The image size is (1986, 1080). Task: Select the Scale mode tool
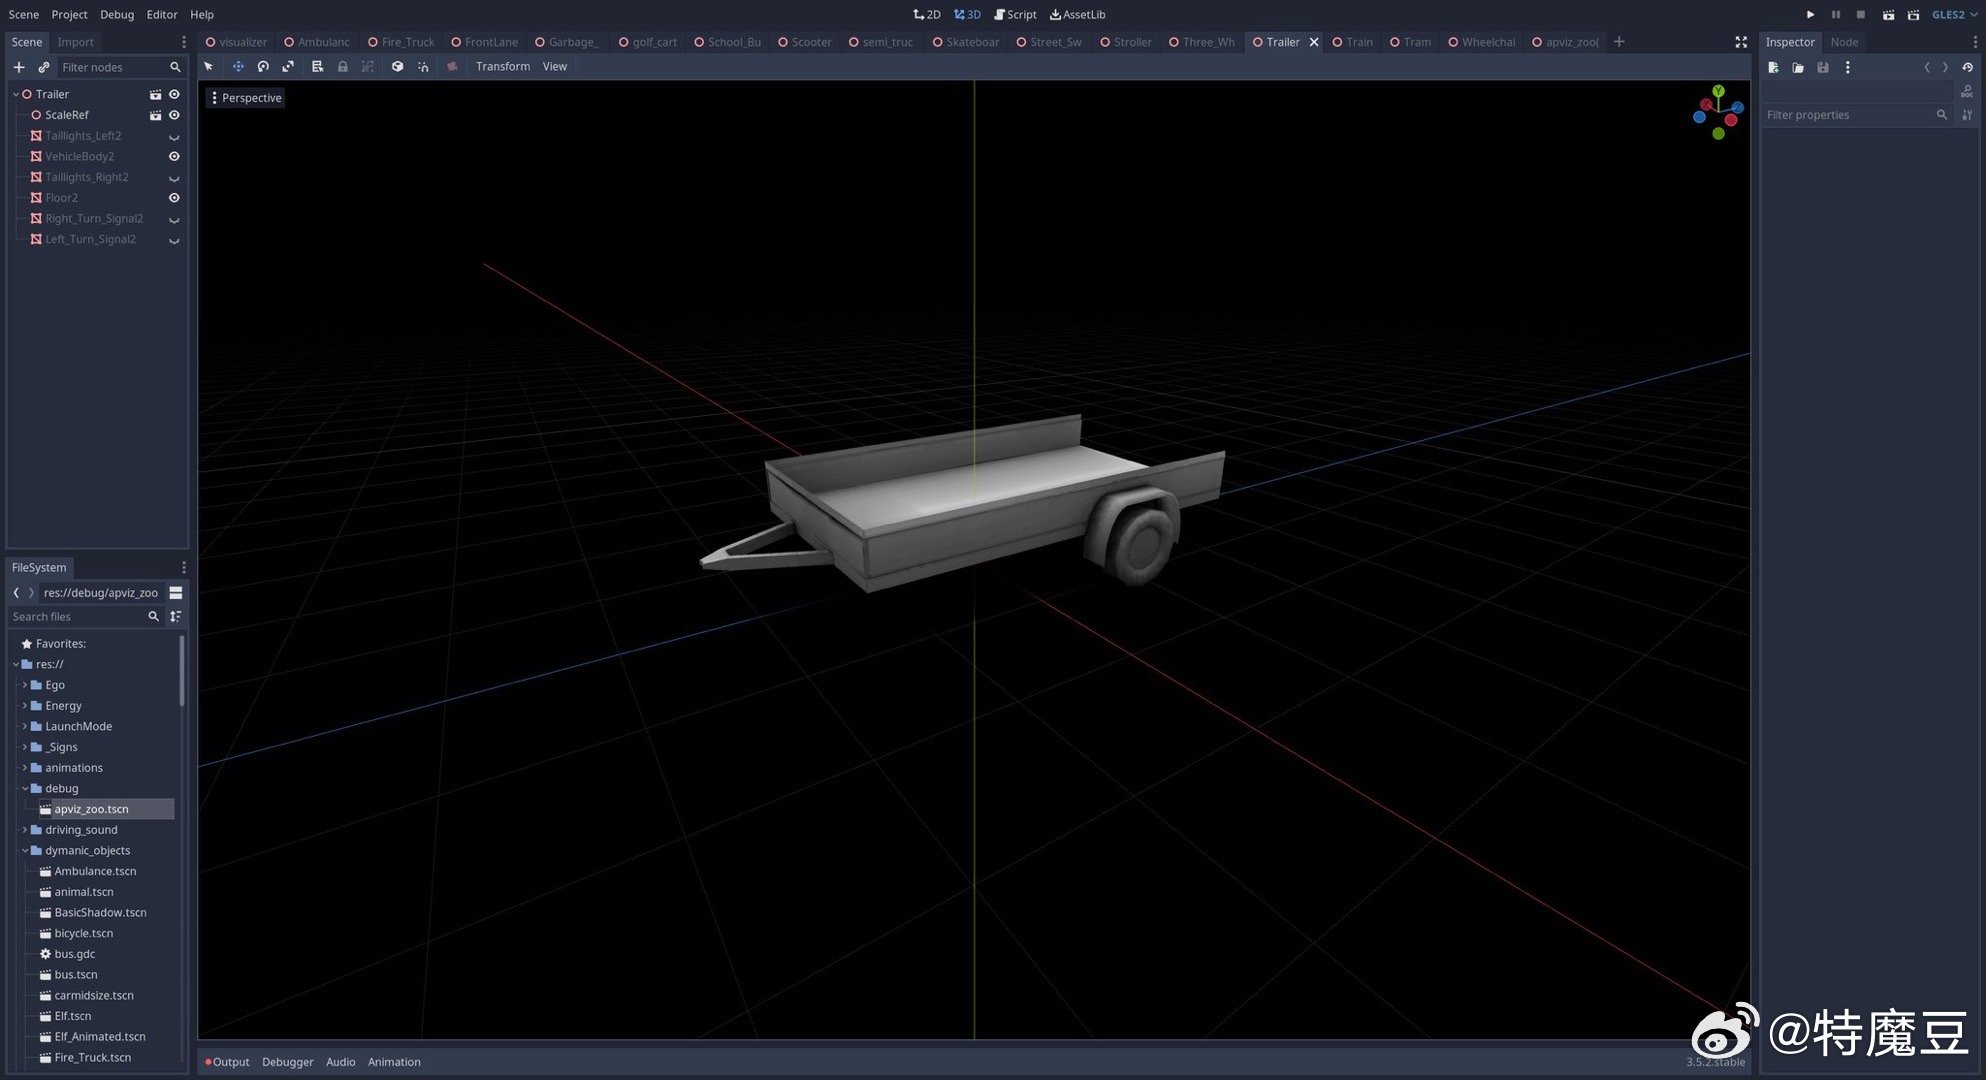(288, 66)
